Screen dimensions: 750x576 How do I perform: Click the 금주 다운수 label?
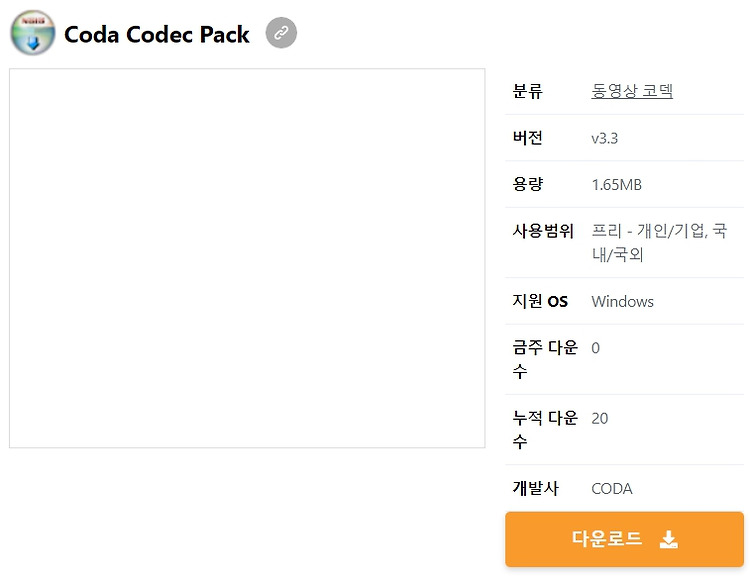(x=545, y=359)
